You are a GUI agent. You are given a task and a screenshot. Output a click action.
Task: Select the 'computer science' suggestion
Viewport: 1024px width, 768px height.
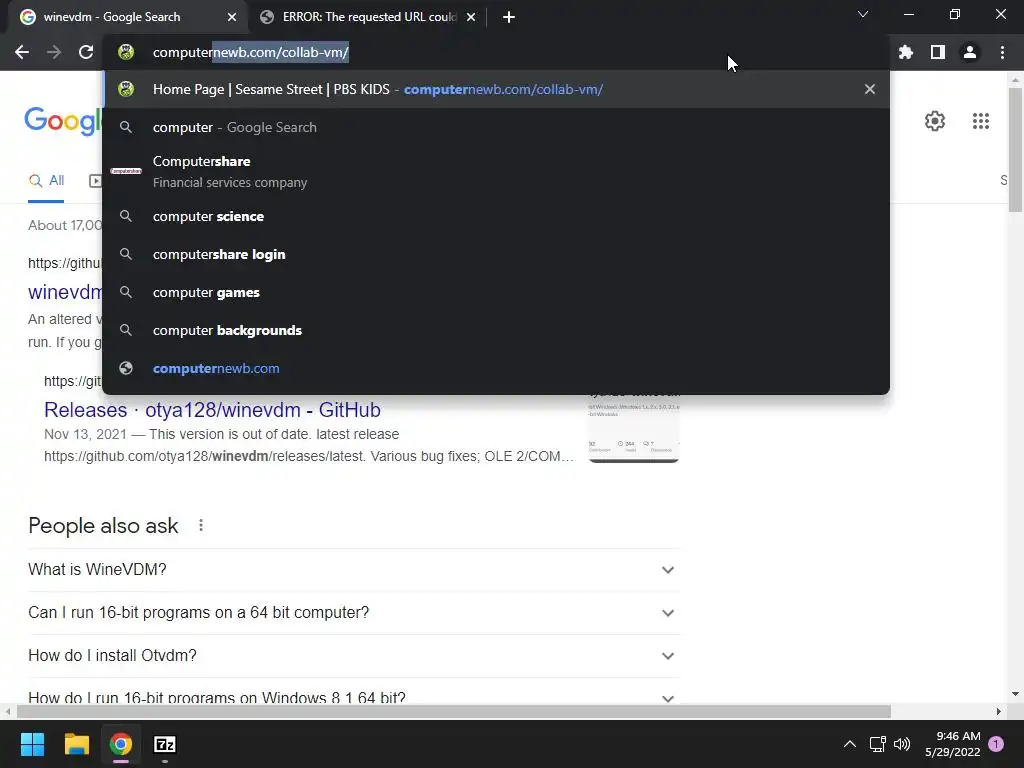tap(496, 216)
